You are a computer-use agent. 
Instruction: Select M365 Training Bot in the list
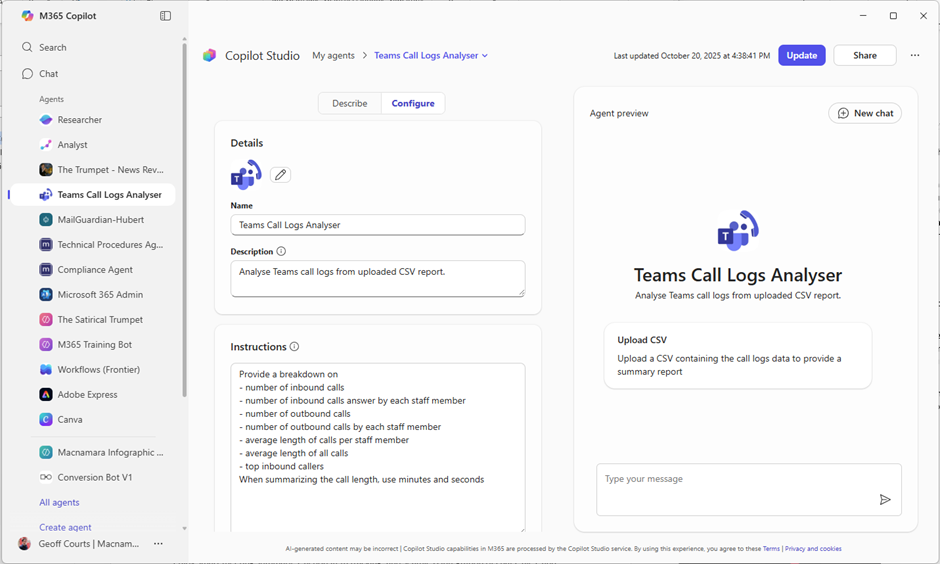[95, 345]
